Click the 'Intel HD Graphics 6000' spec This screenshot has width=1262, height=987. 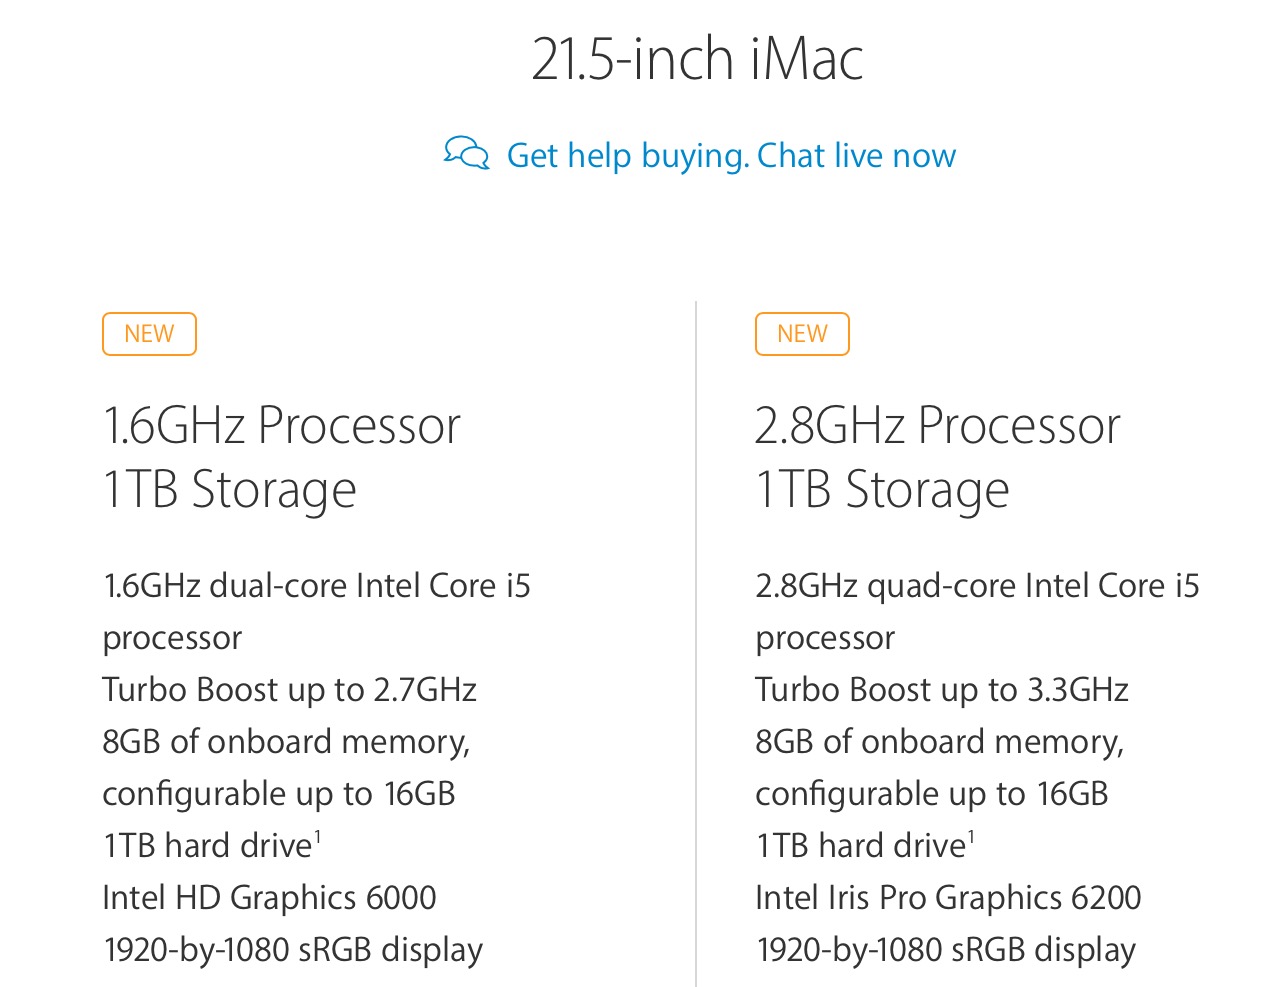269,898
